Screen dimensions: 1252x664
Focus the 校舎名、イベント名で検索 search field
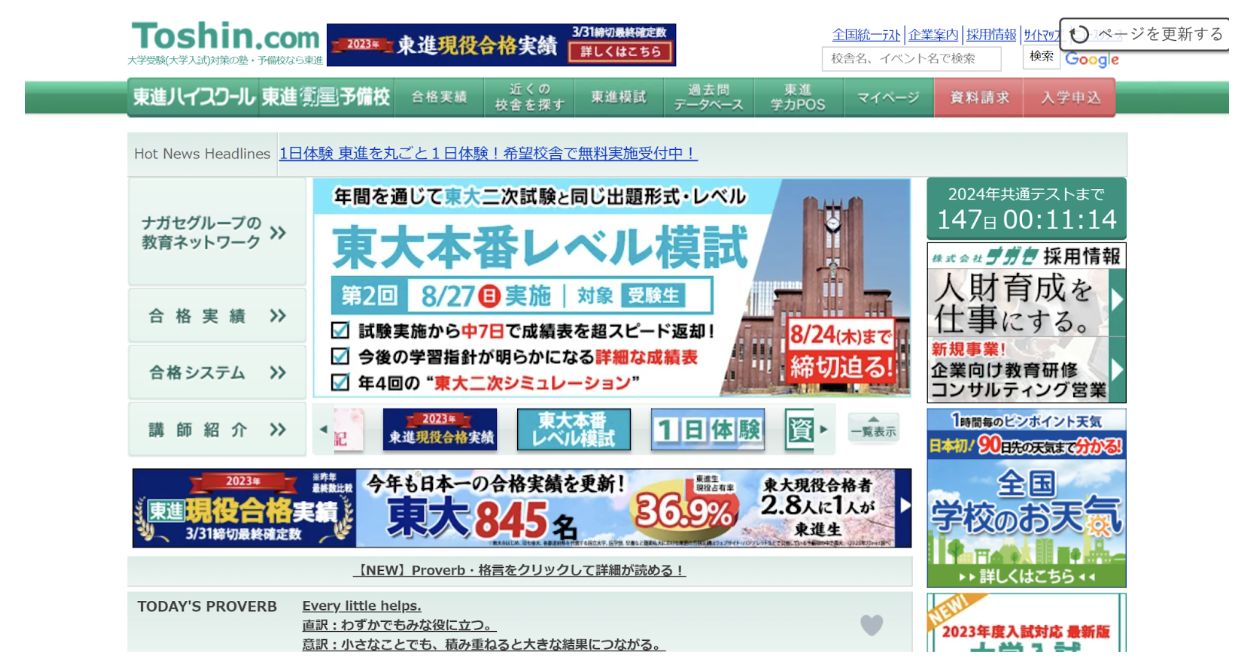[x=911, y=59]
